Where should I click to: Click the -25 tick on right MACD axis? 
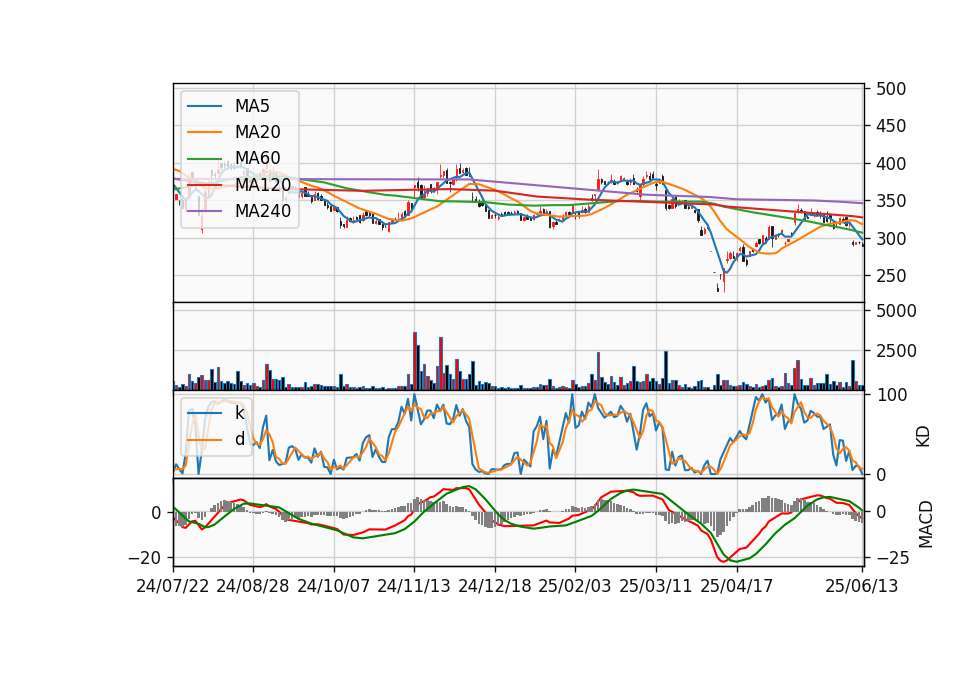pyautogui.click(x=893, y=558)
